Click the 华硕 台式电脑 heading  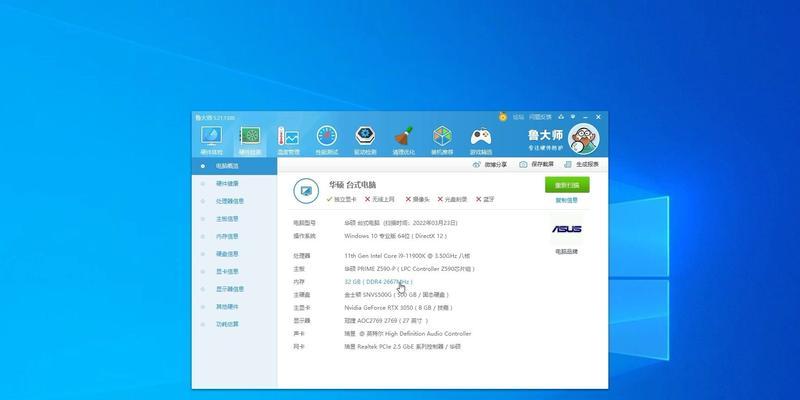[x=353, y=185]
